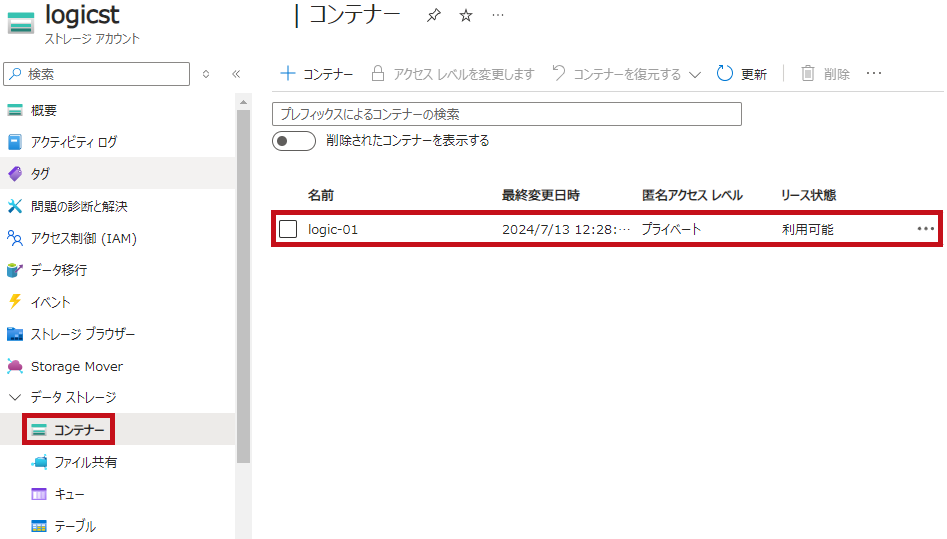The width and height of the screenshot is (947, 539).
Task: Open アクセス制御 (IAM) in sidebar
Action: tap(83, 238)
